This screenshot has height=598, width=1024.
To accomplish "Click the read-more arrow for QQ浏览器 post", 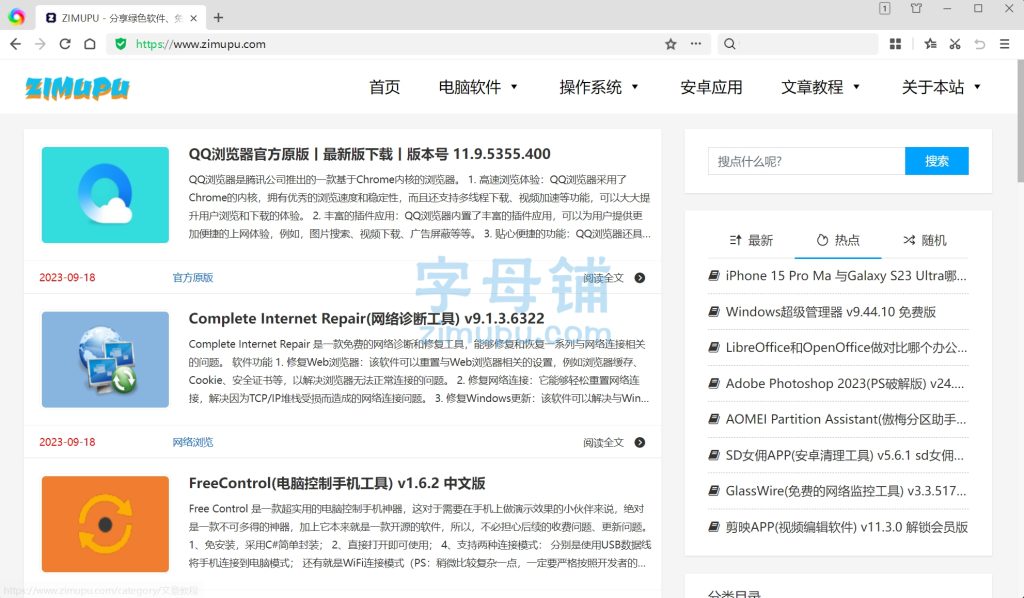I will [x=640, y=277].
